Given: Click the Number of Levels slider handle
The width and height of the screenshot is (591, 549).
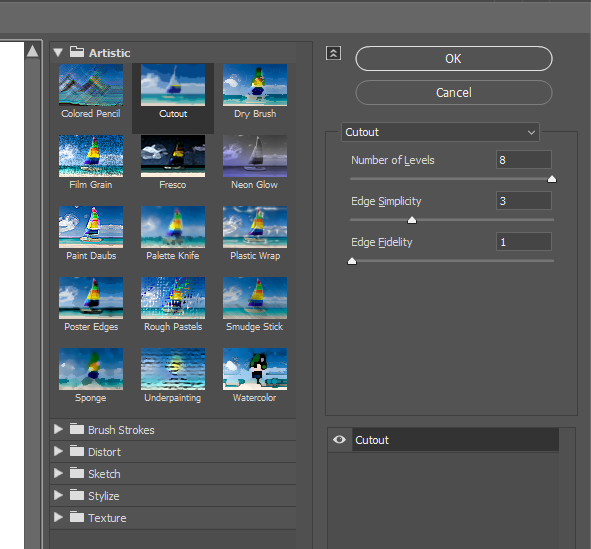Looking at the screenshot, I should (x=552, y=179).
